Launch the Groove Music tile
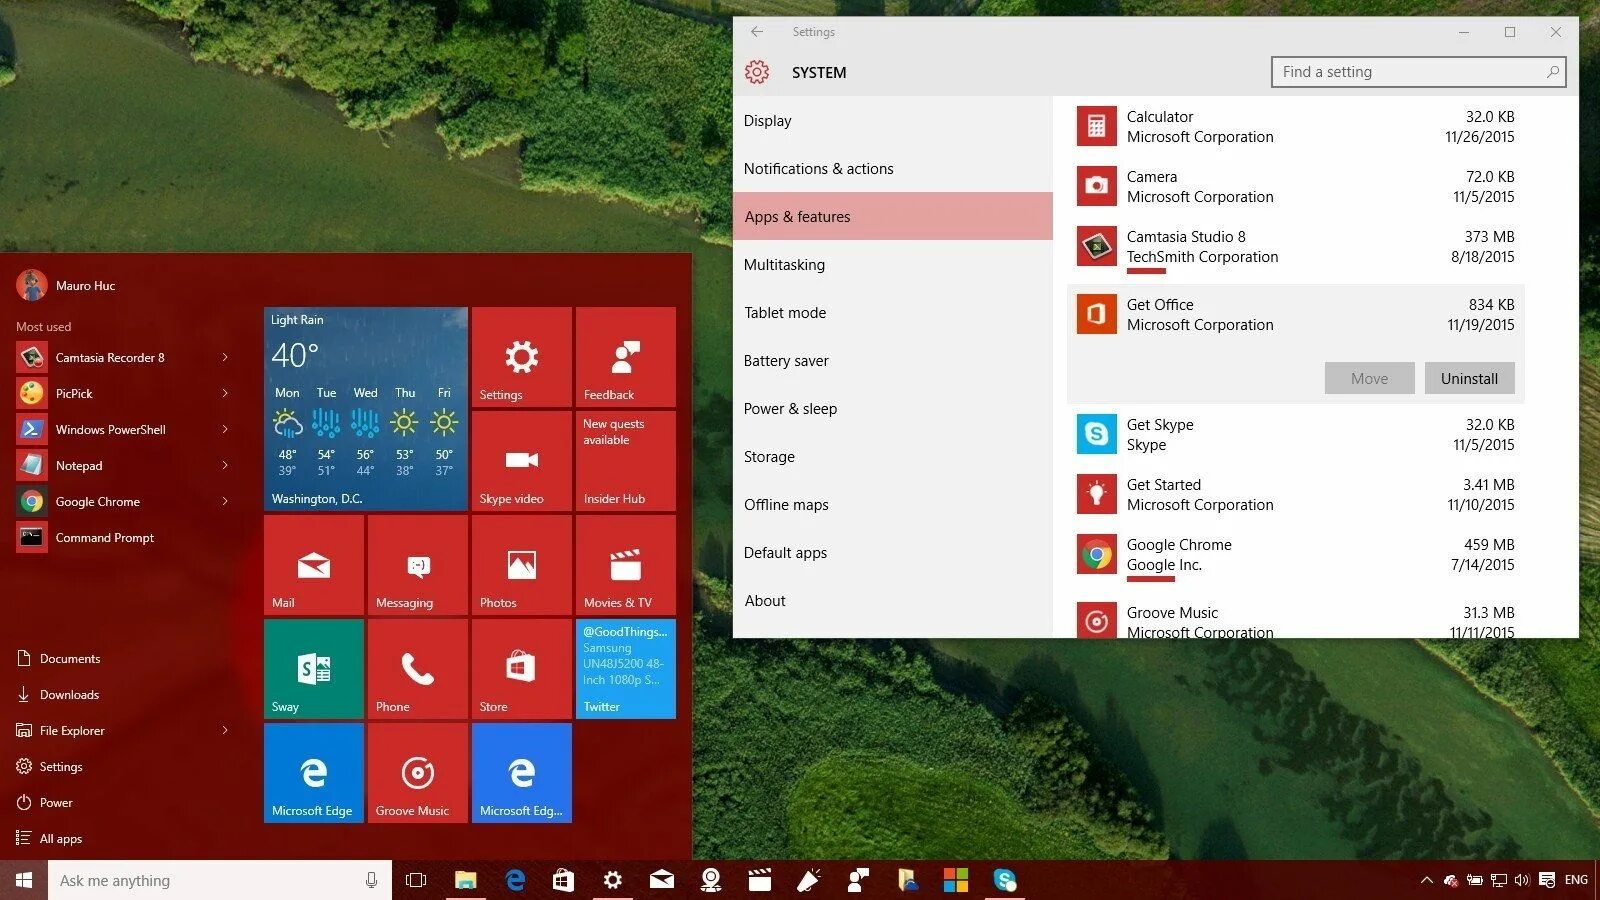The image size is (1600, 900). 417,773
